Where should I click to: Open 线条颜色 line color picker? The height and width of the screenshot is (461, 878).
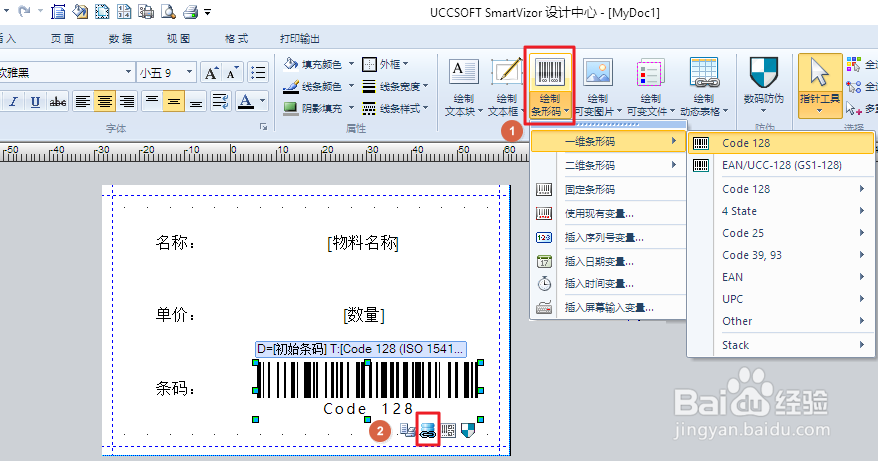click(x=318, y=86)
